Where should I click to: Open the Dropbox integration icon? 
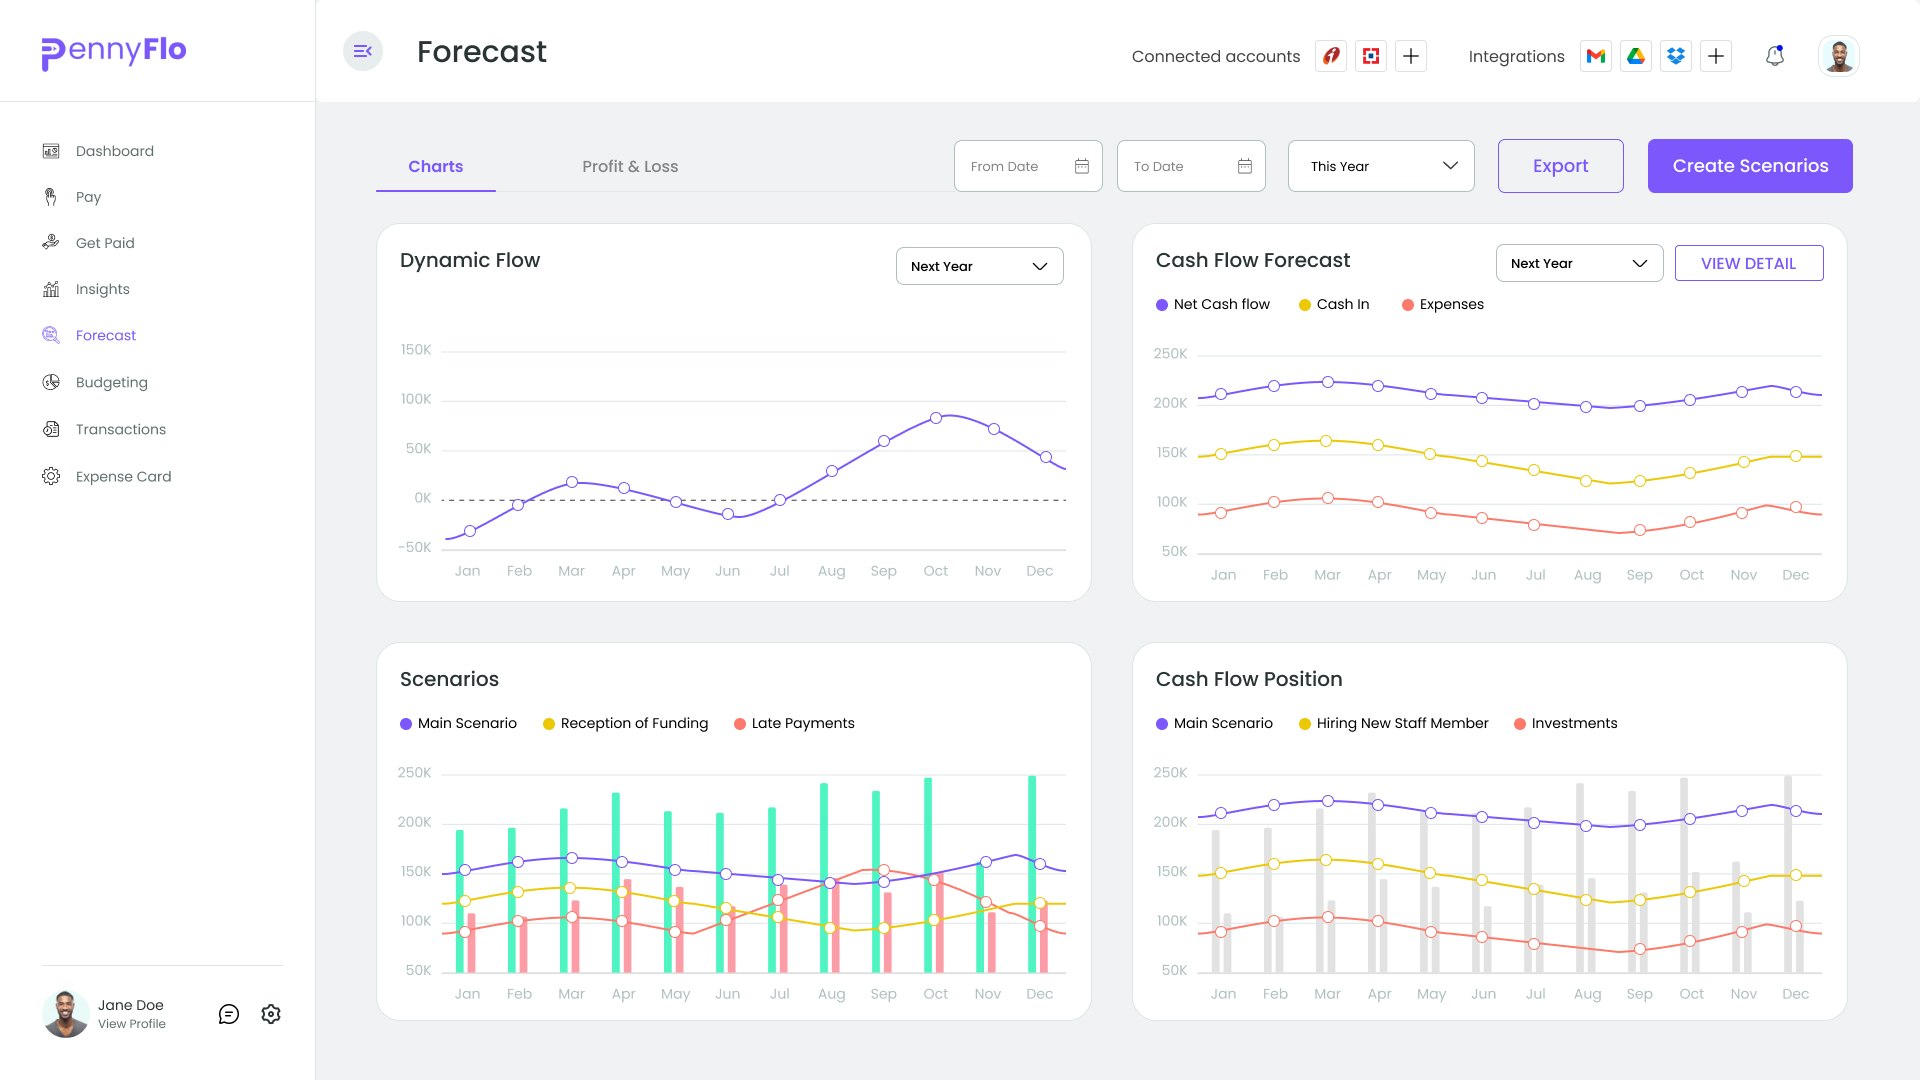pyautogui.click(x=1676, y=56)
